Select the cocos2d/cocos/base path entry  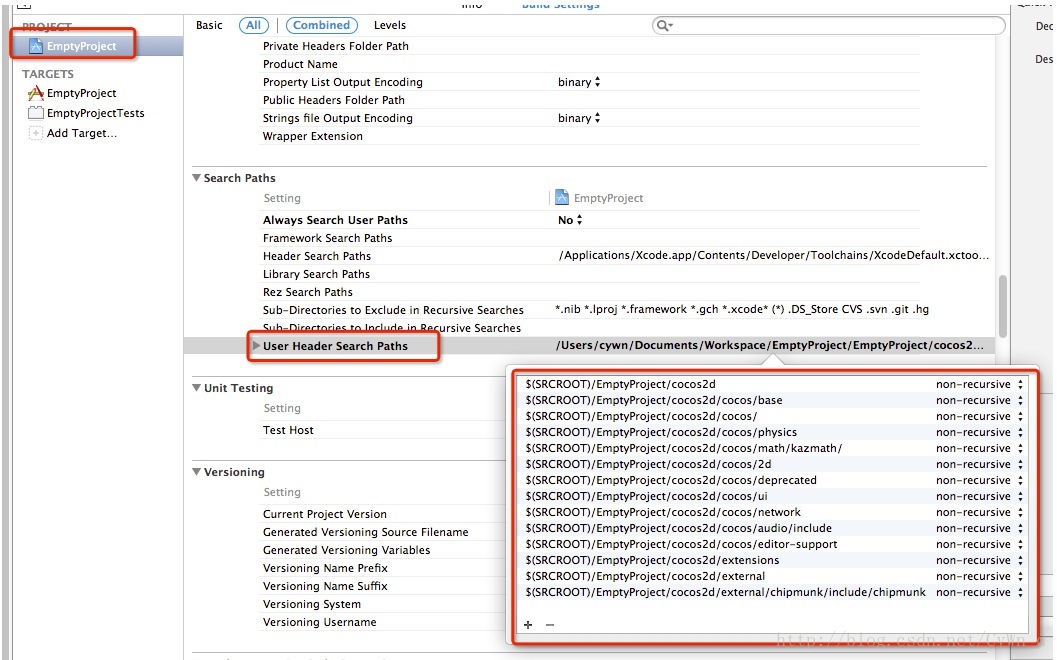pos(654,400)
